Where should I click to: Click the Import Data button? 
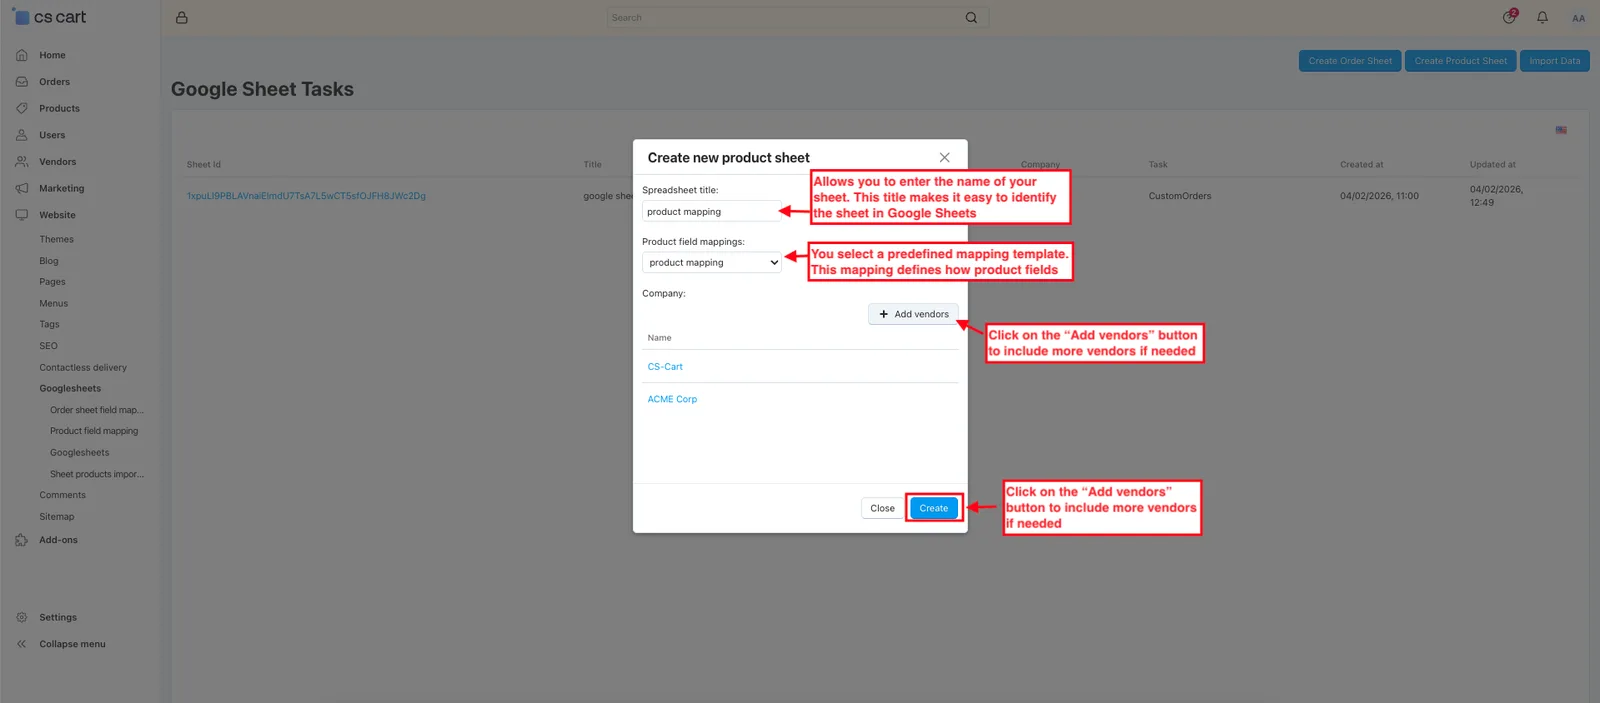(x=1555, y=61)
